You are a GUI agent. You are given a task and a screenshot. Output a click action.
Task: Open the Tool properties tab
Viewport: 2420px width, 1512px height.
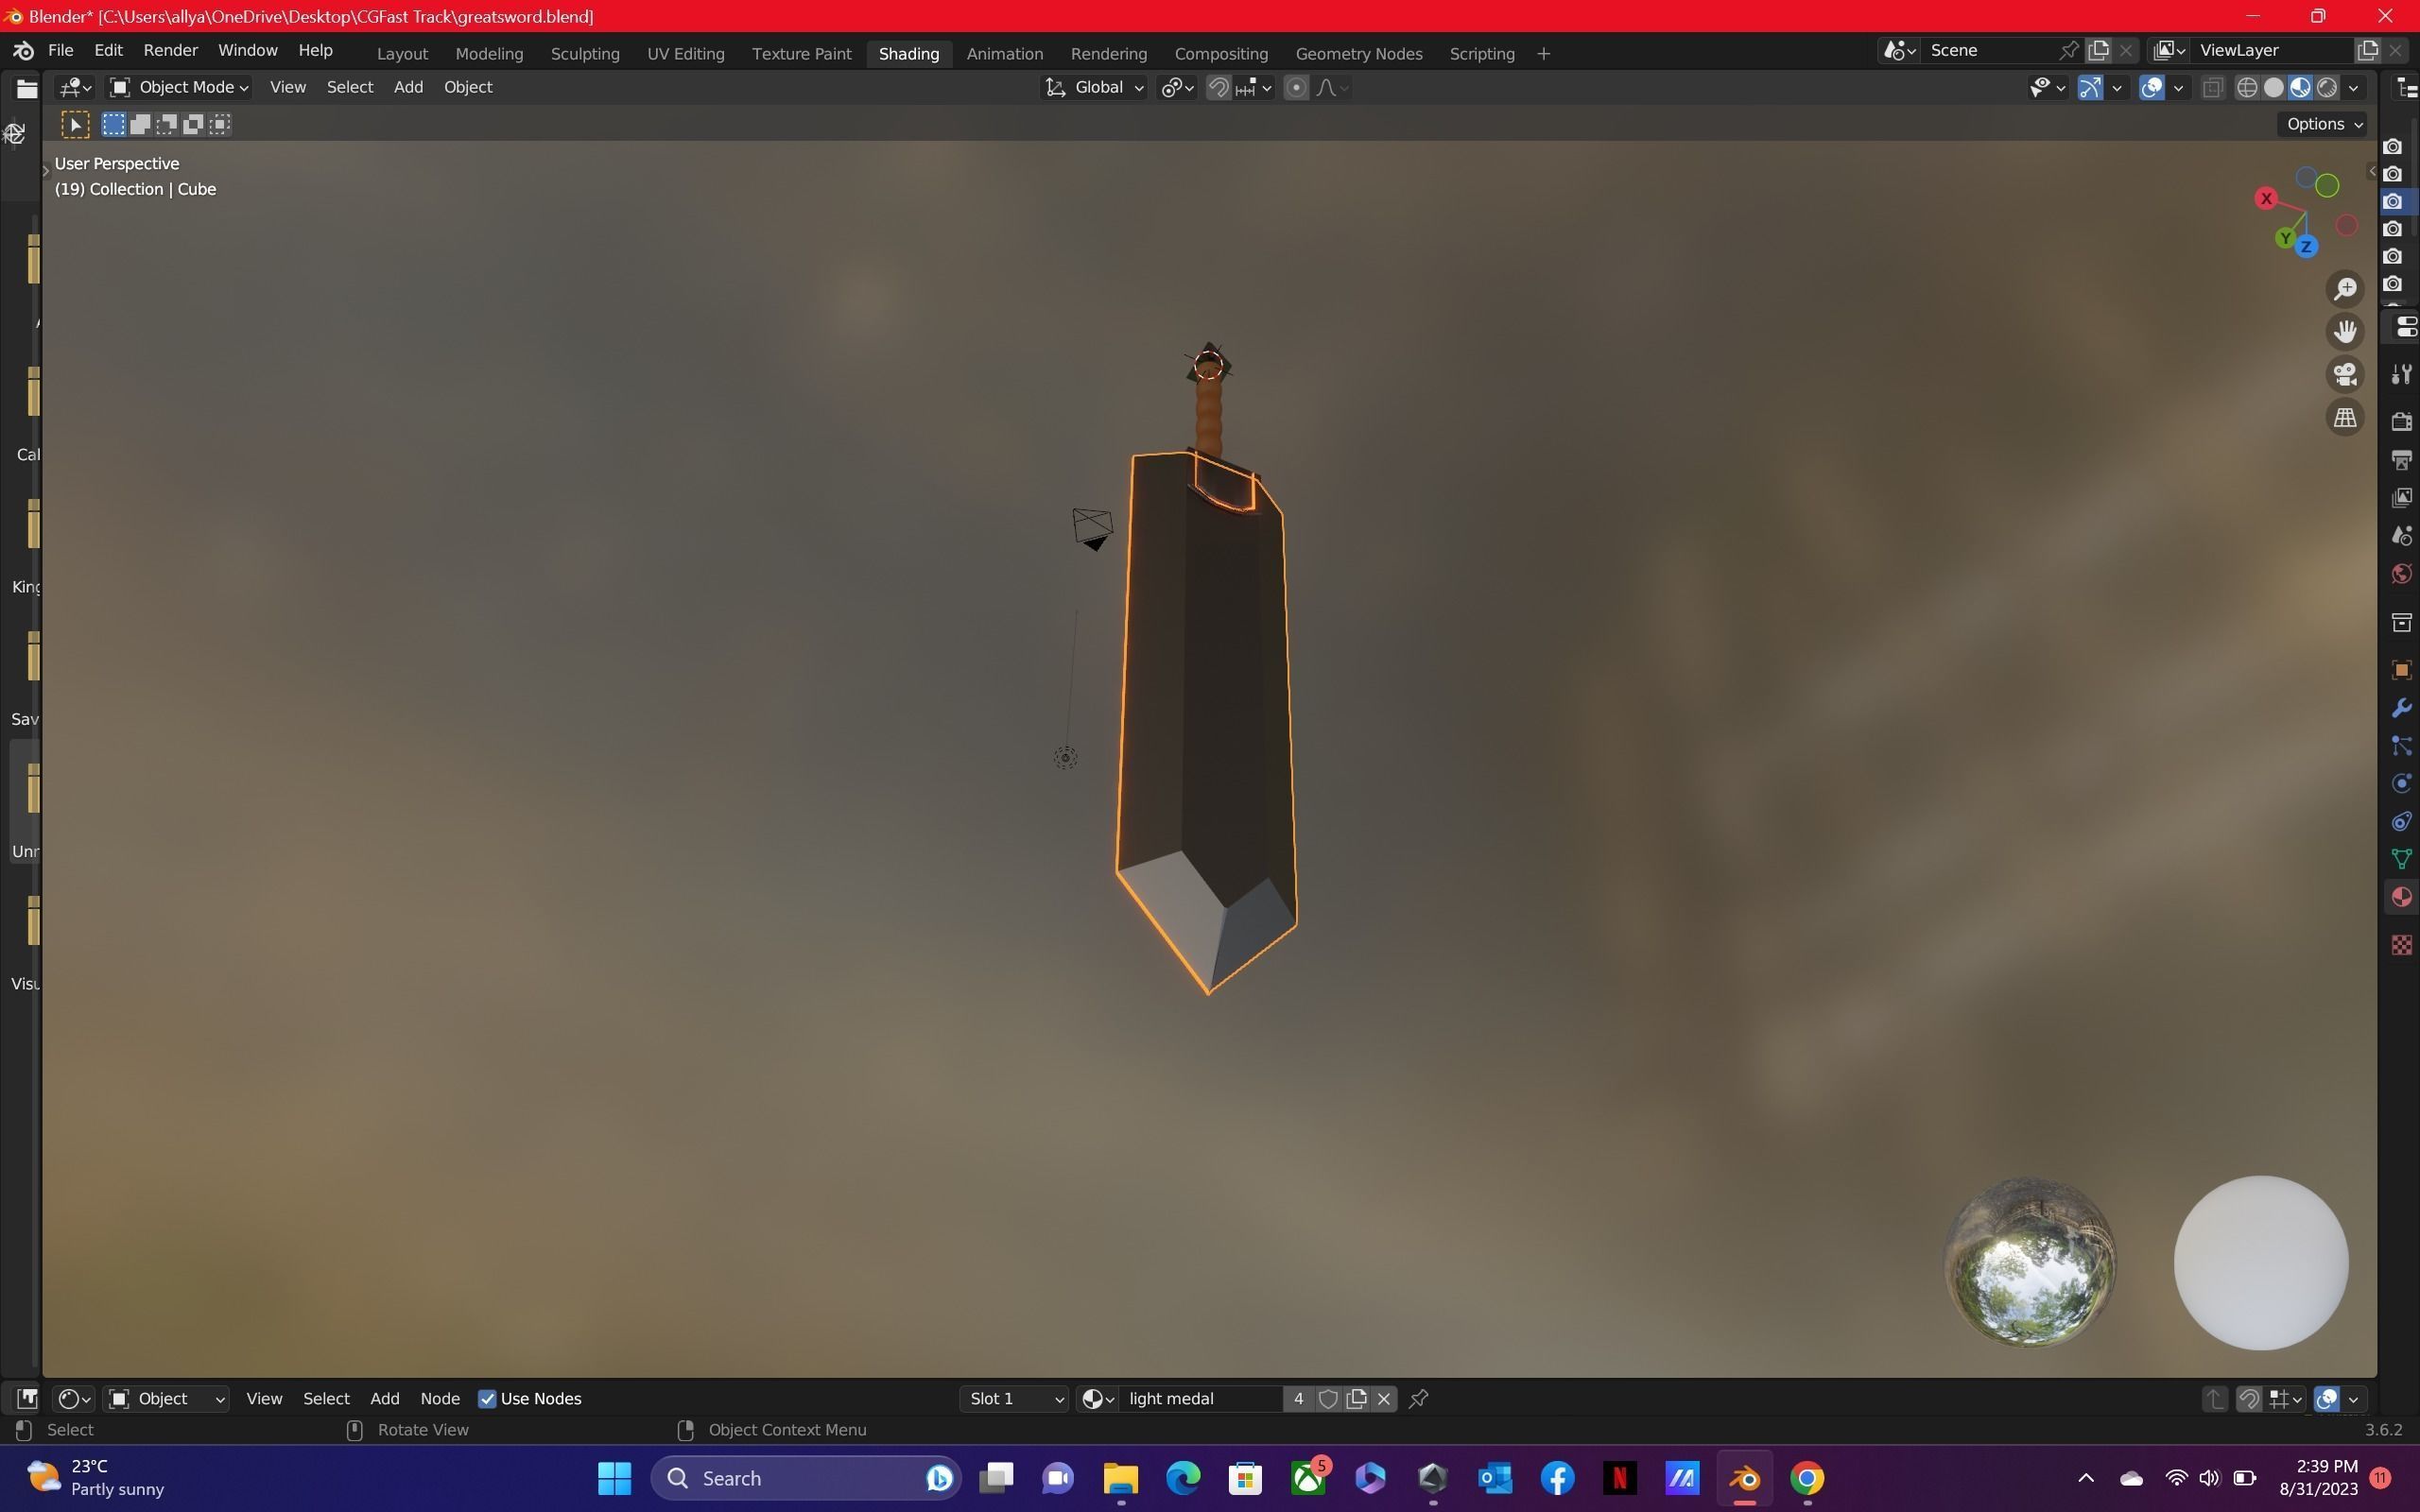(x=2401, y=375)
